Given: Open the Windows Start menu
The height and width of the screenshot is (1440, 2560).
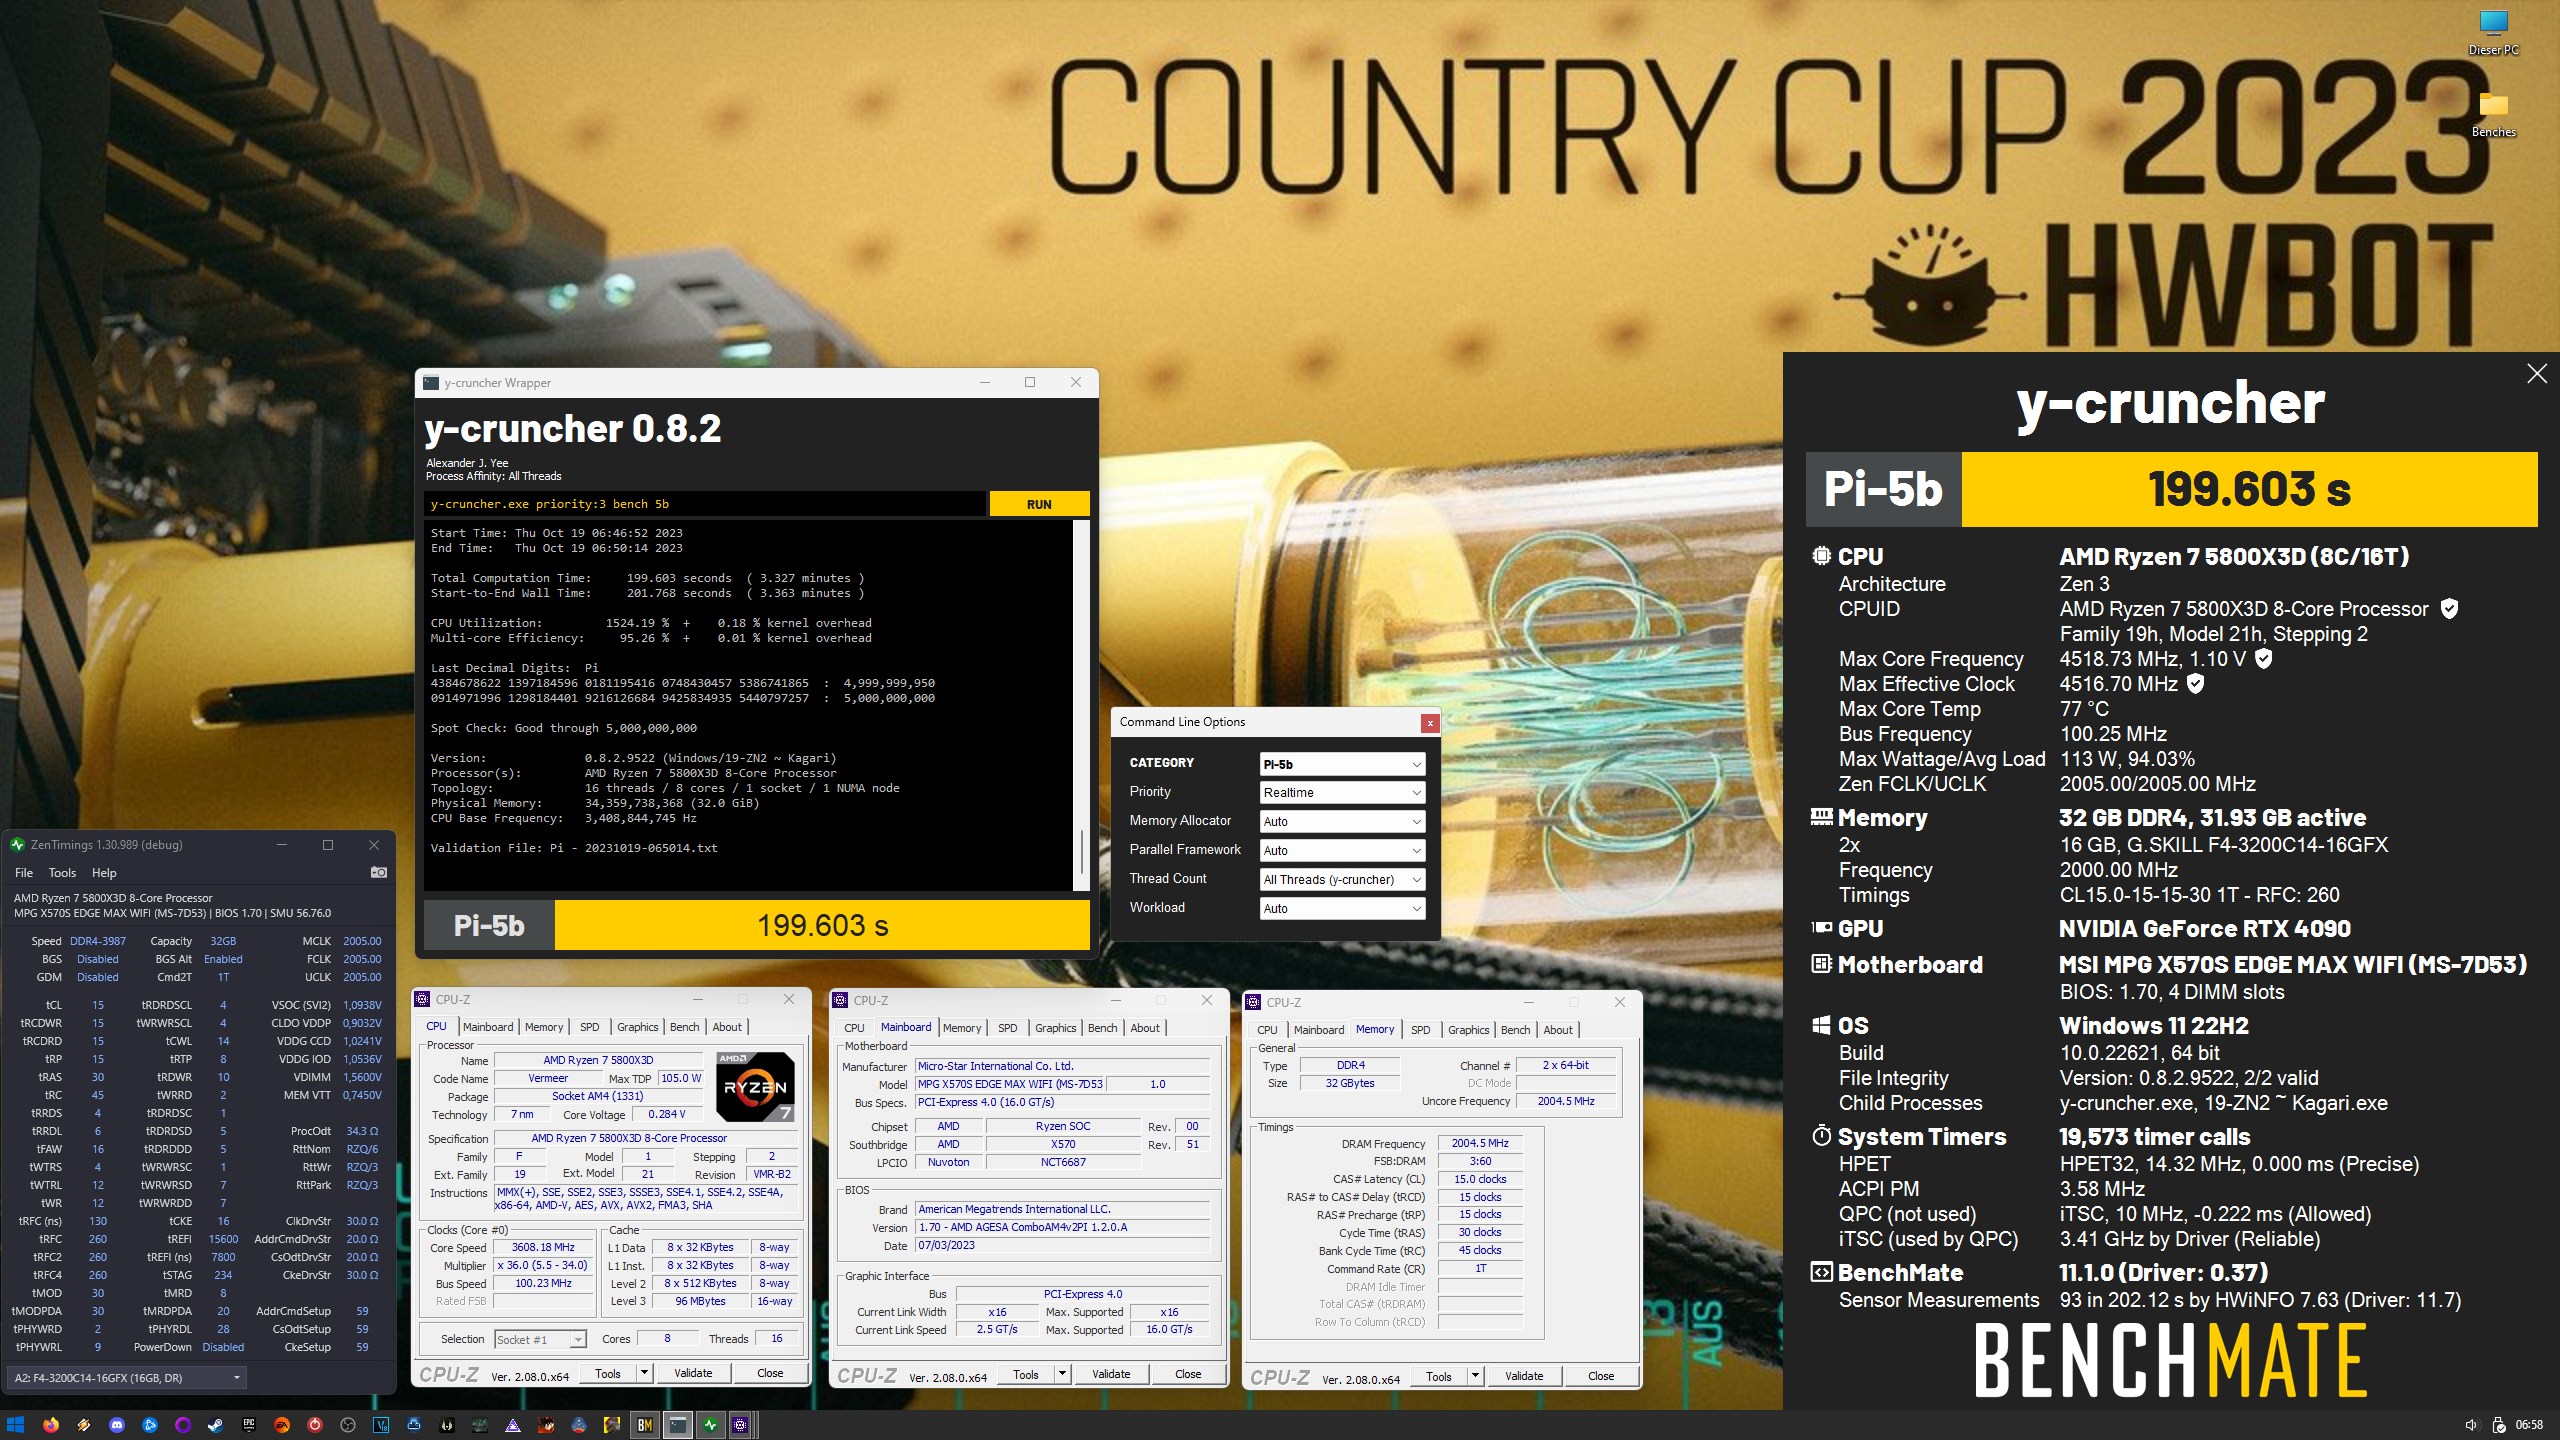Looking at the screenshot, I should tap(15, 1425).
